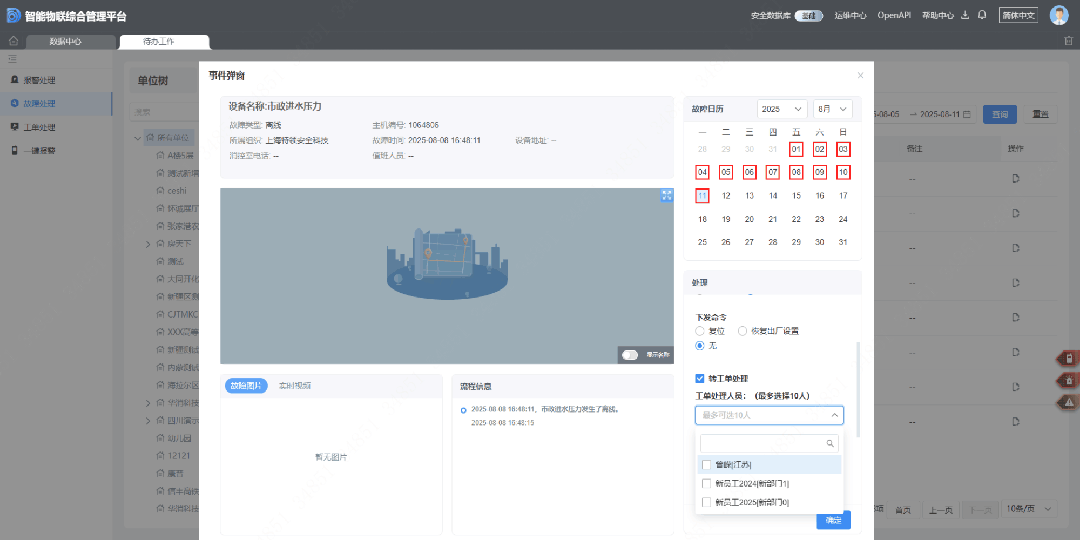Switch to the 实时视频 tab
Viewport: 1080px width, 540px height.
click(x=294, y=385)
